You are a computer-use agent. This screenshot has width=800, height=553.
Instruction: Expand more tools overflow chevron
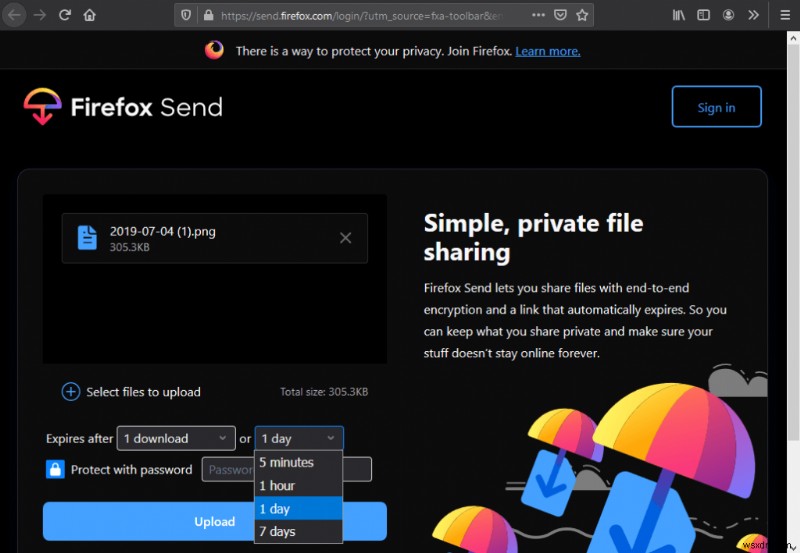(754, 15)
